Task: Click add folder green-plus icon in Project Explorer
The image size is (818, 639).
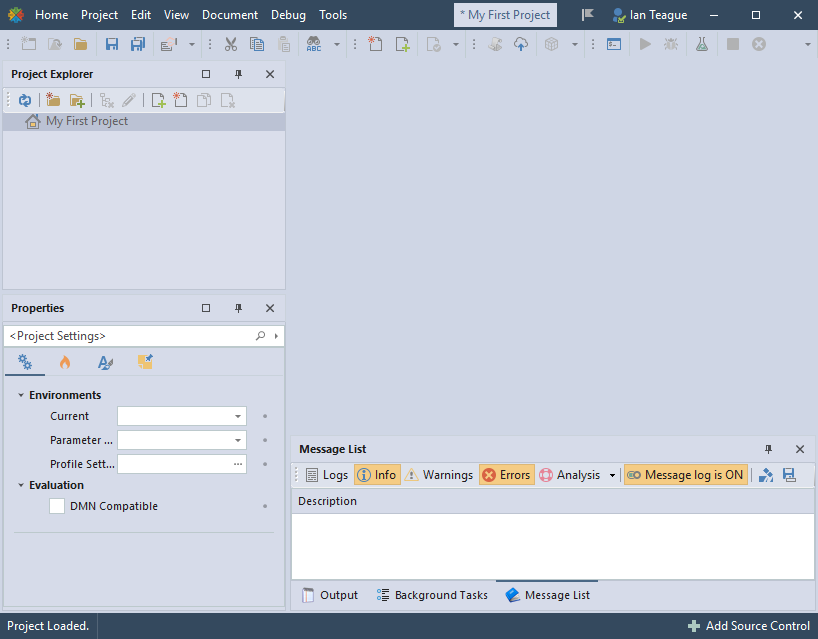Action: 77,100
